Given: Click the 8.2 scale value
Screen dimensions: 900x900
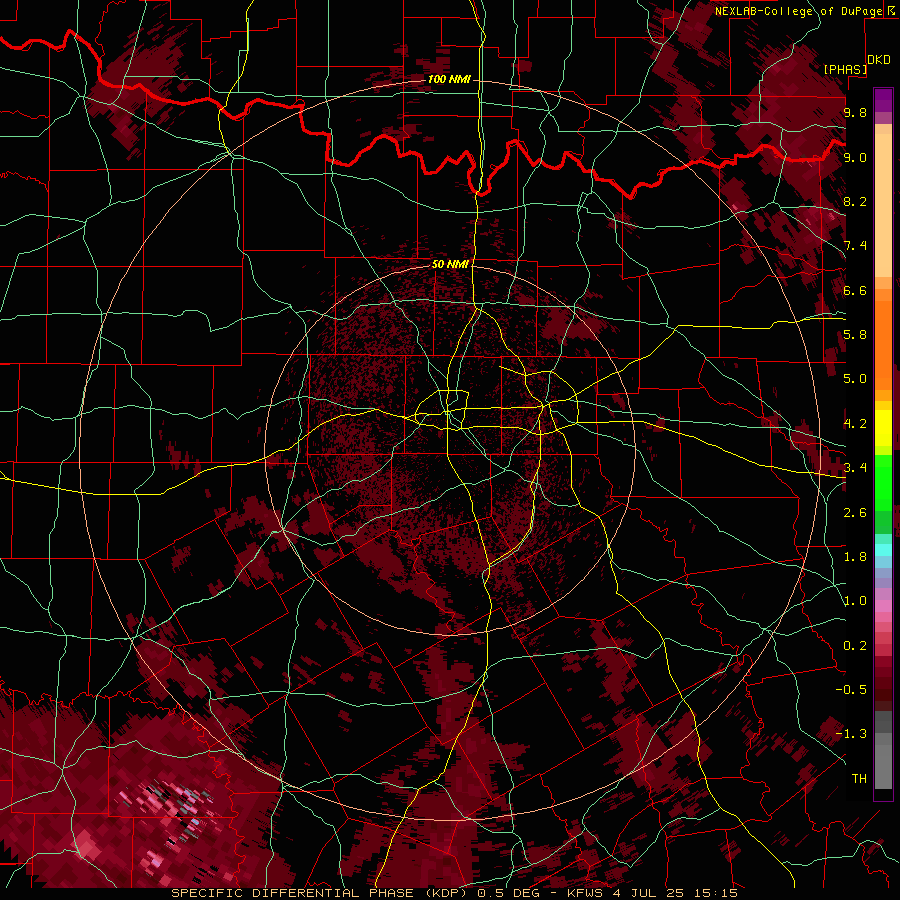Looking at the screenshot, I should 855,201.
